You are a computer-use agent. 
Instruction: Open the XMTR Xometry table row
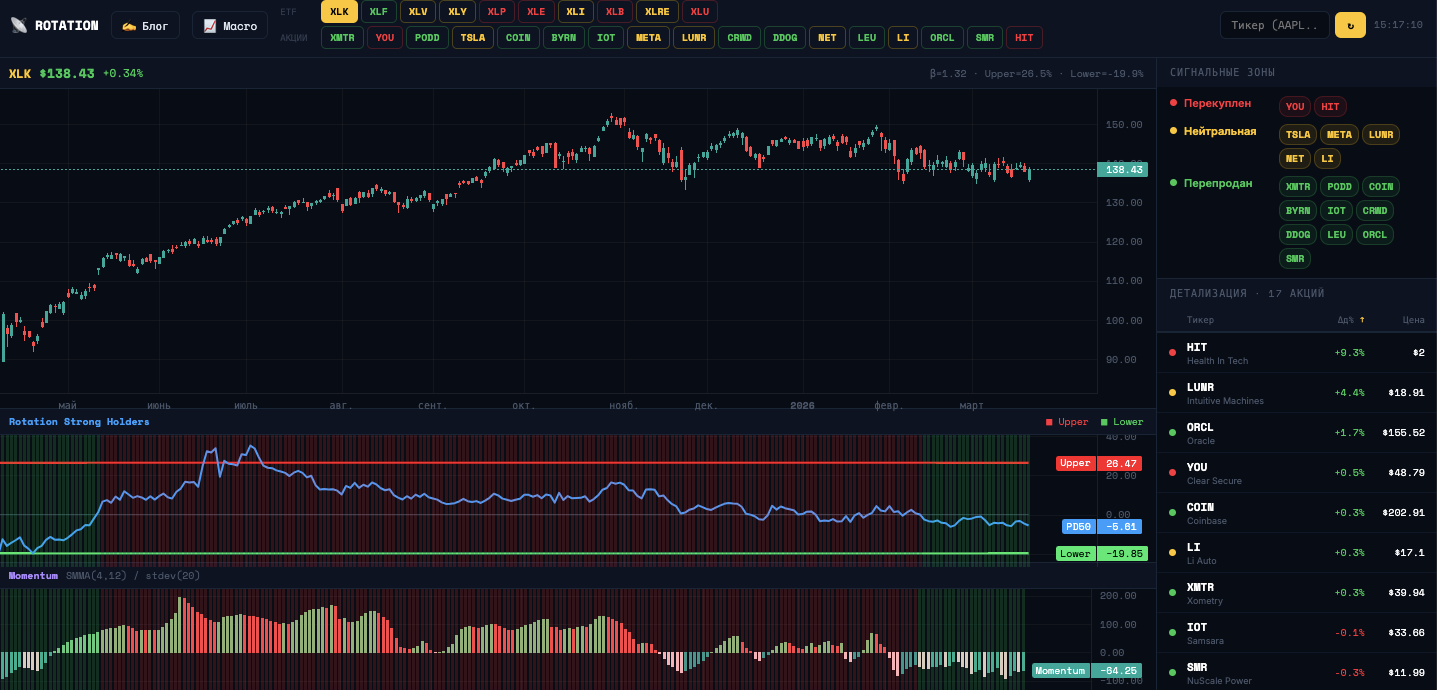point(1297,593)
